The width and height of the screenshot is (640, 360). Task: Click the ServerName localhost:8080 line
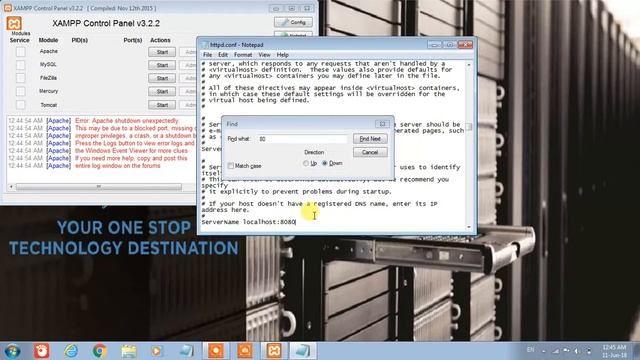coord(248,222)
